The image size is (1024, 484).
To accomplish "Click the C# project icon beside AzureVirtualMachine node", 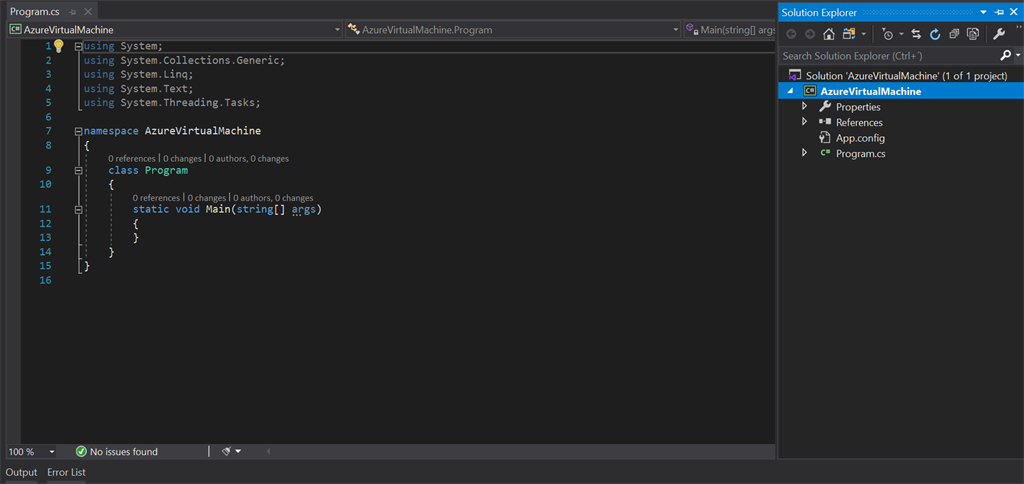I will tap(810, 91).
